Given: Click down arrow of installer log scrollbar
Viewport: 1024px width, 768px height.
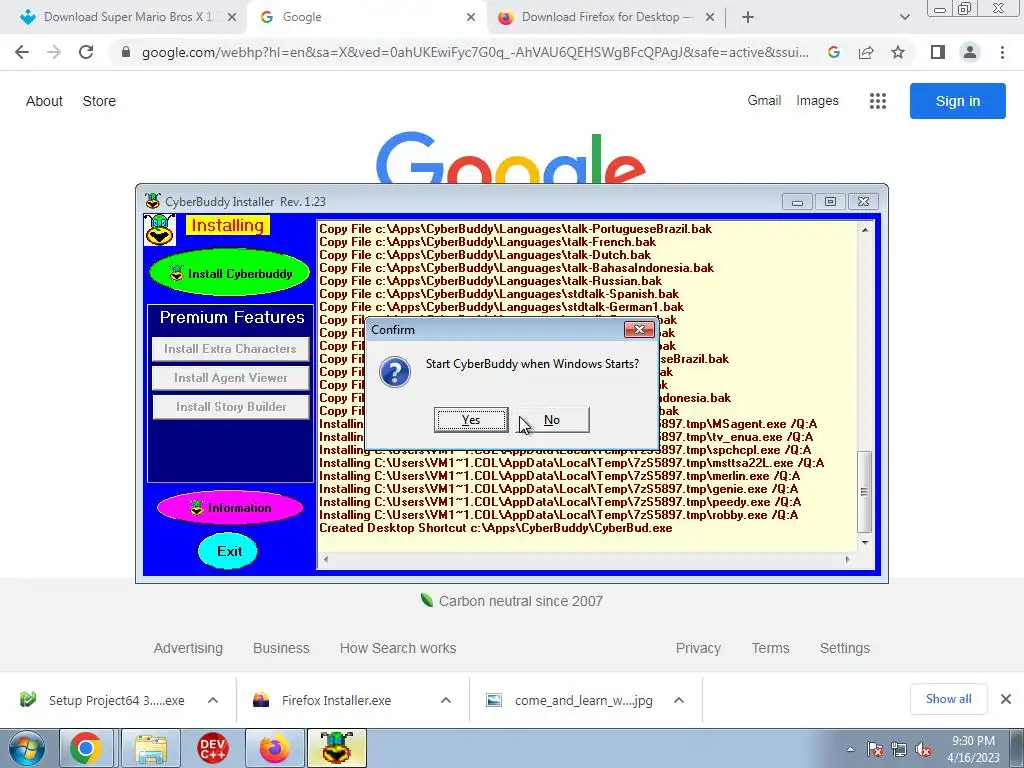Looking at the screenshot, I should pos(865,543).
